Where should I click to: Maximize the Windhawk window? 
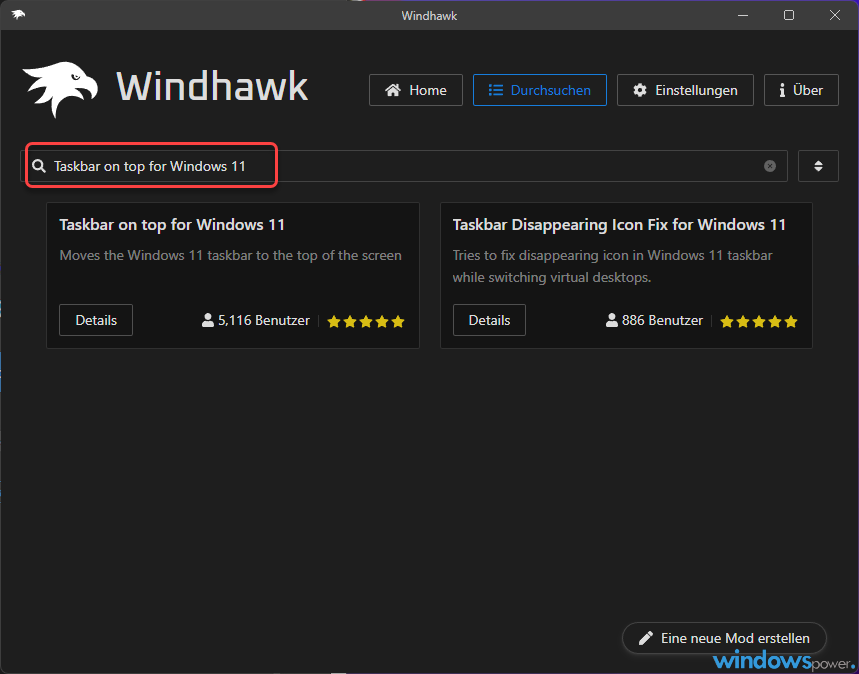tap(789, 15)
